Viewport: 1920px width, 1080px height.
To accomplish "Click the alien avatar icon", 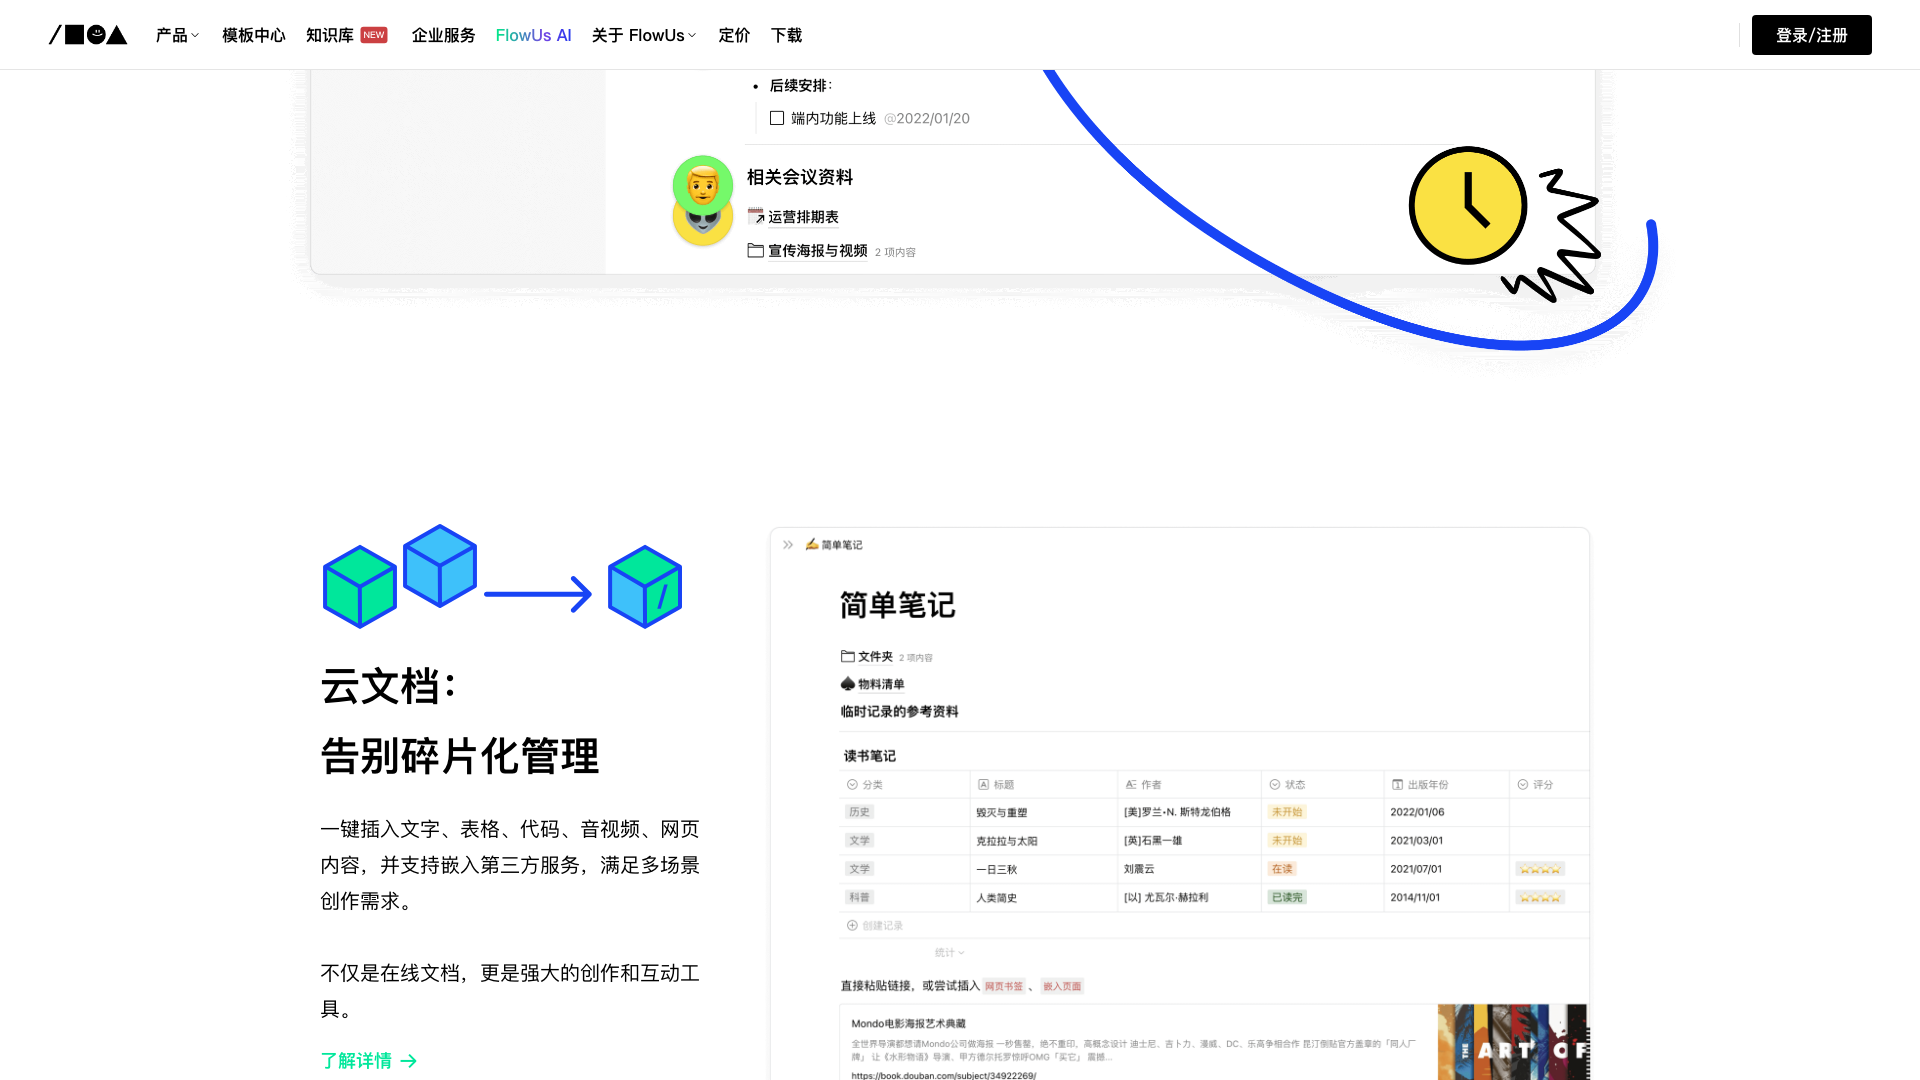I will coord(703,228).
